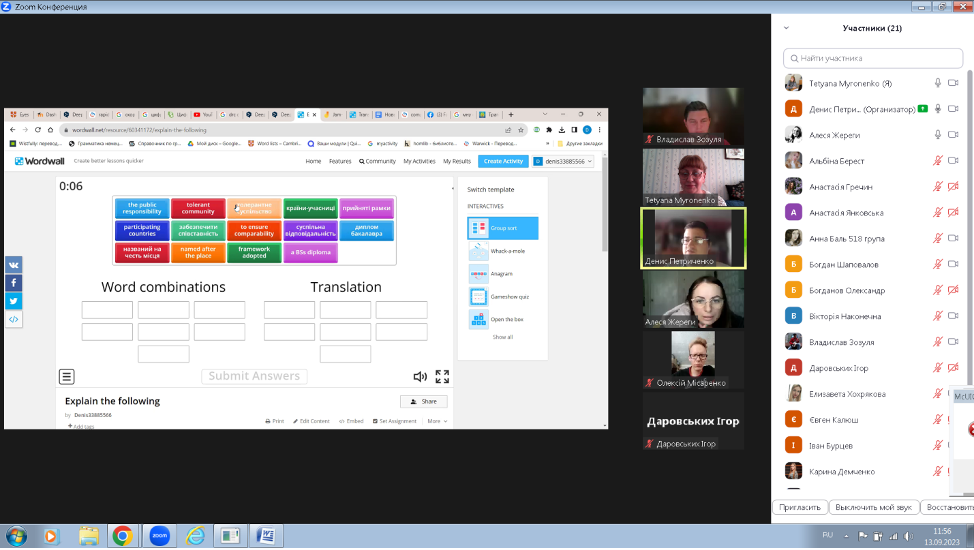This screenshot has width=974, height=550.
Task: Click the Create Activity button
Action: tap(503, 161)
